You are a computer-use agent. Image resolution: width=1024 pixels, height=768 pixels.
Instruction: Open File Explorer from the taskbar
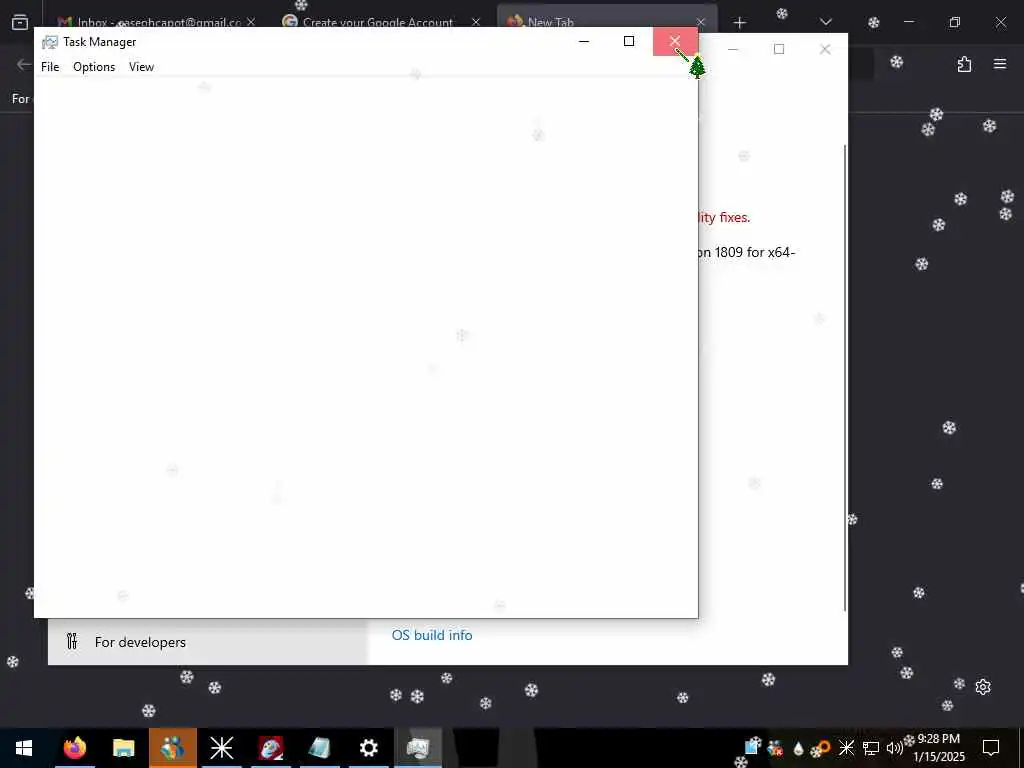[x=123, y=748]
